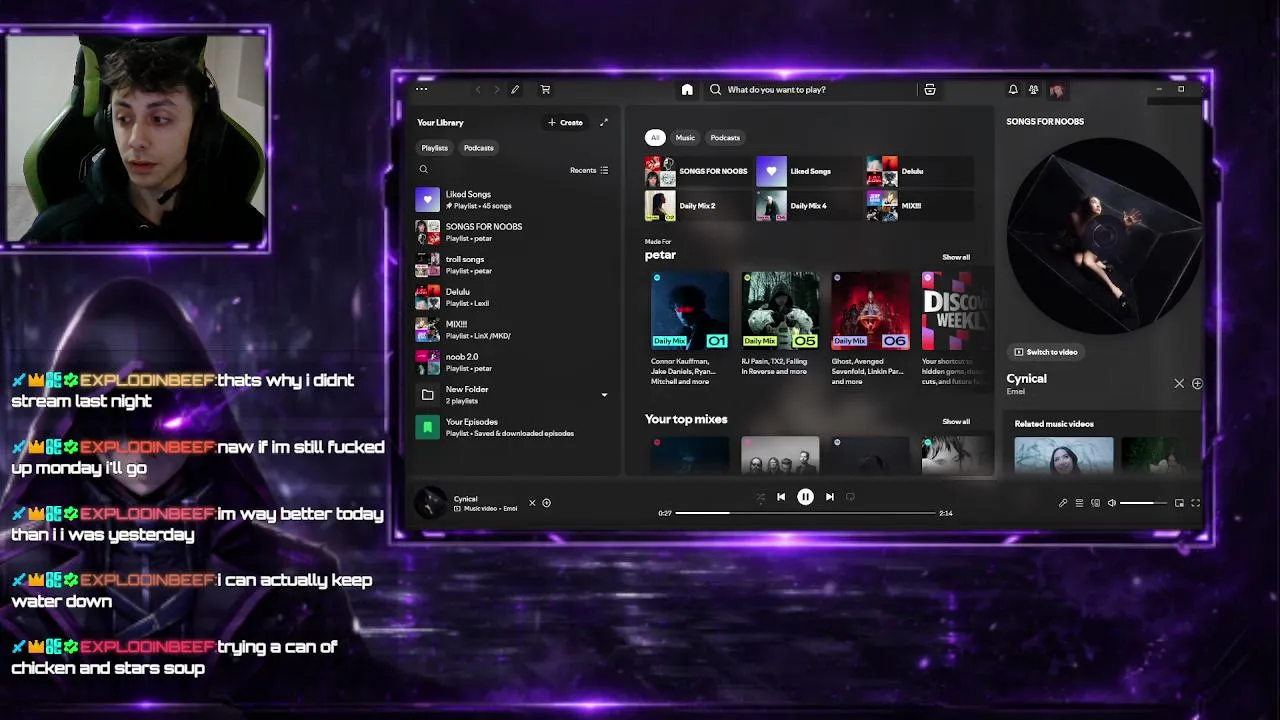This screenshot has height=720, width=1280.
Task: Open Delulu playlist in library
Action: (x=513, y=297)
